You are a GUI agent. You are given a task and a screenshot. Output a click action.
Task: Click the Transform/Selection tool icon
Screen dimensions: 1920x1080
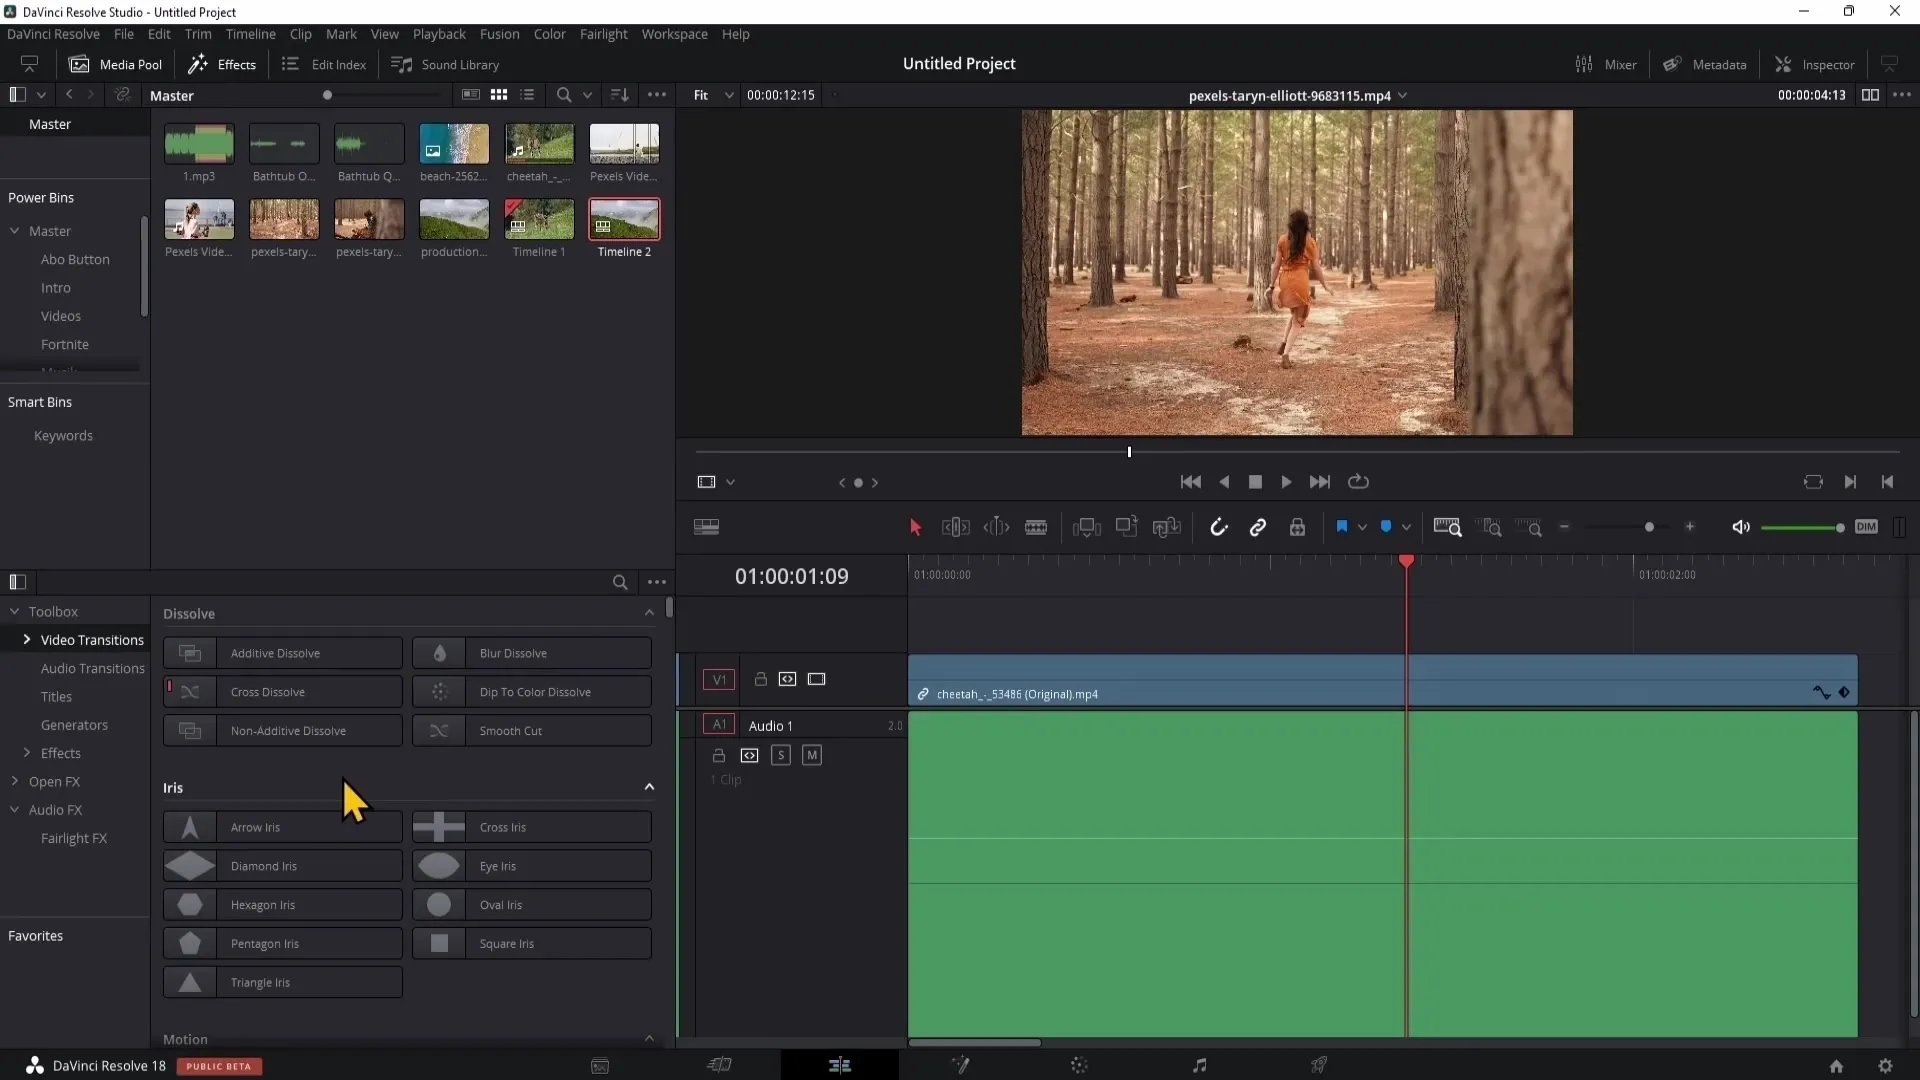(x=914, y=525)
